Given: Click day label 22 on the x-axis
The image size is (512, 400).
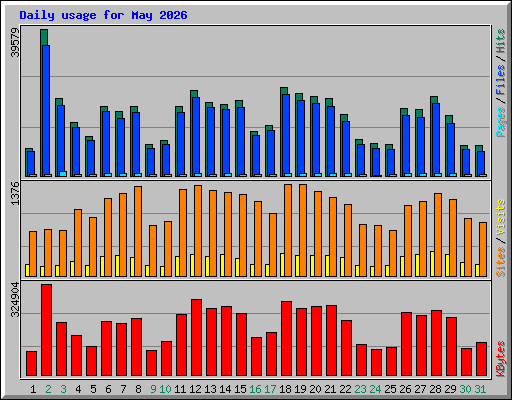Looking at the screenshot, I should (x=345, y=389).
